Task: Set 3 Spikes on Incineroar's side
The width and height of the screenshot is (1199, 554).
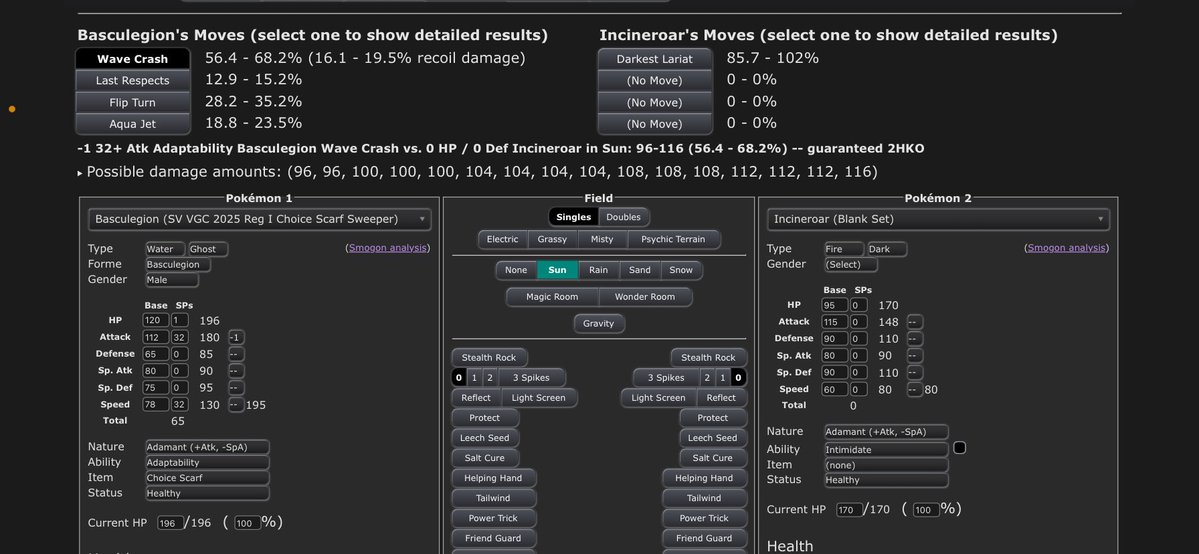Action: point(666,378)
